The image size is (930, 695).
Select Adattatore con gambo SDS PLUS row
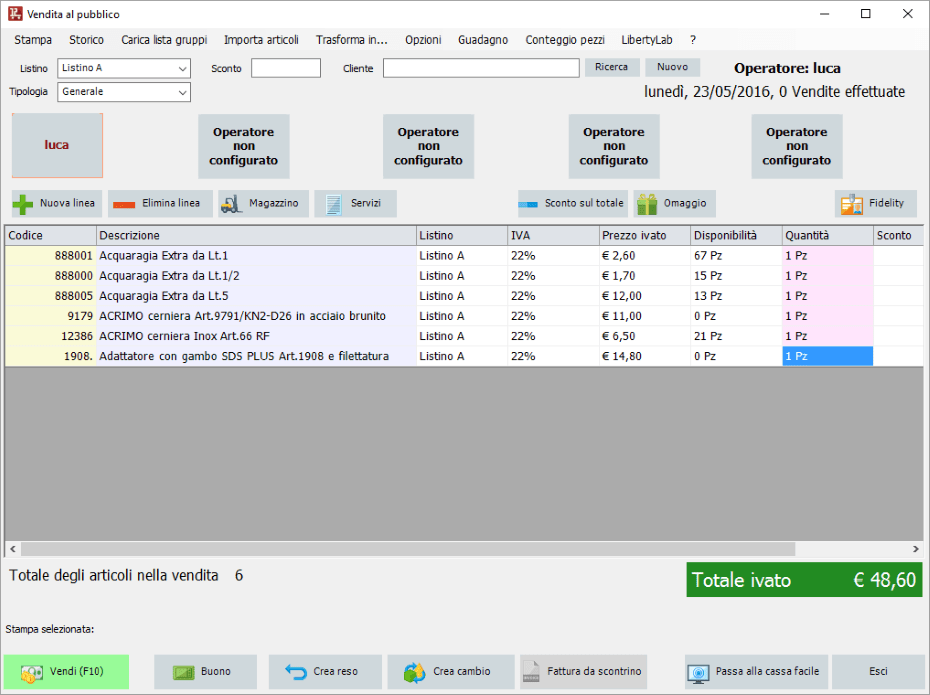tap(464, 356)
